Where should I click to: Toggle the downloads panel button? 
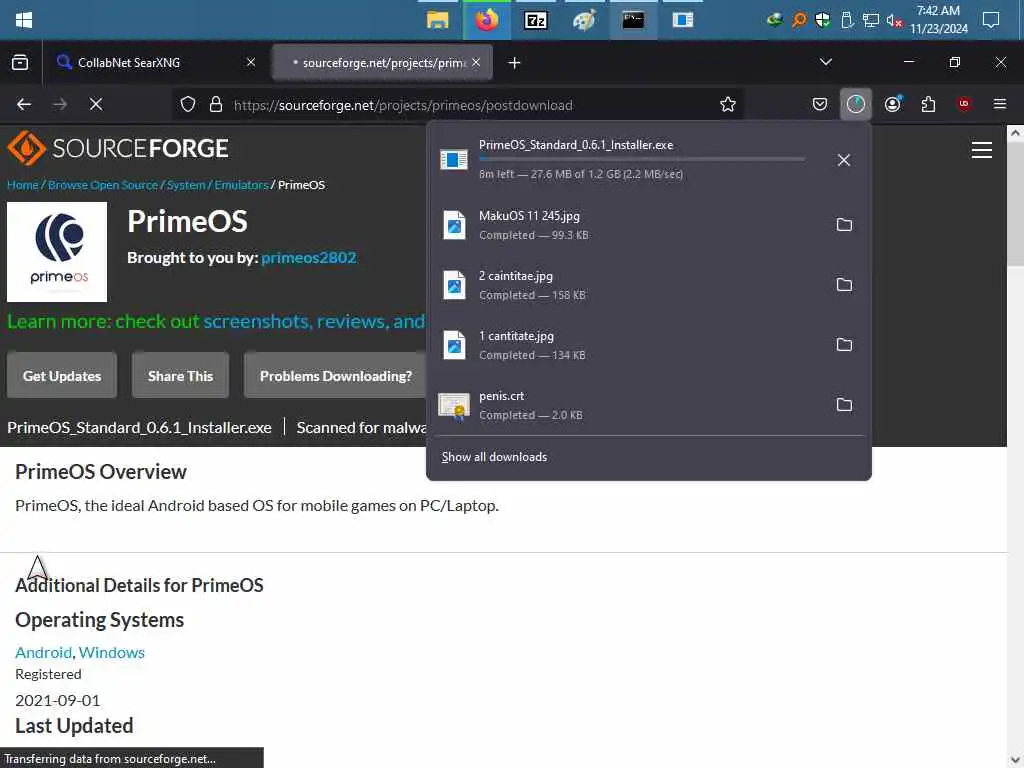[x=856, y=104]
